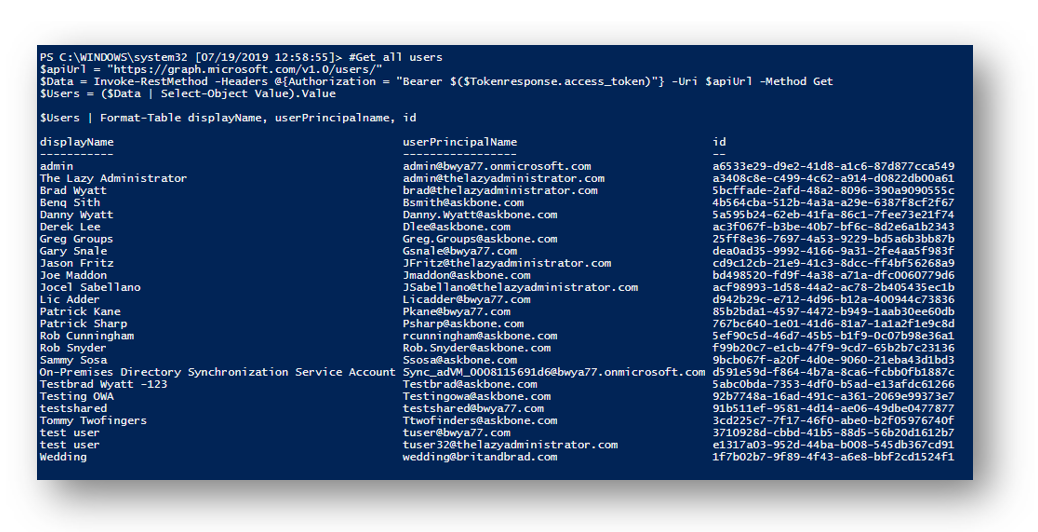
Task: Click the Benq Sith user row
Action: [497, 202]
